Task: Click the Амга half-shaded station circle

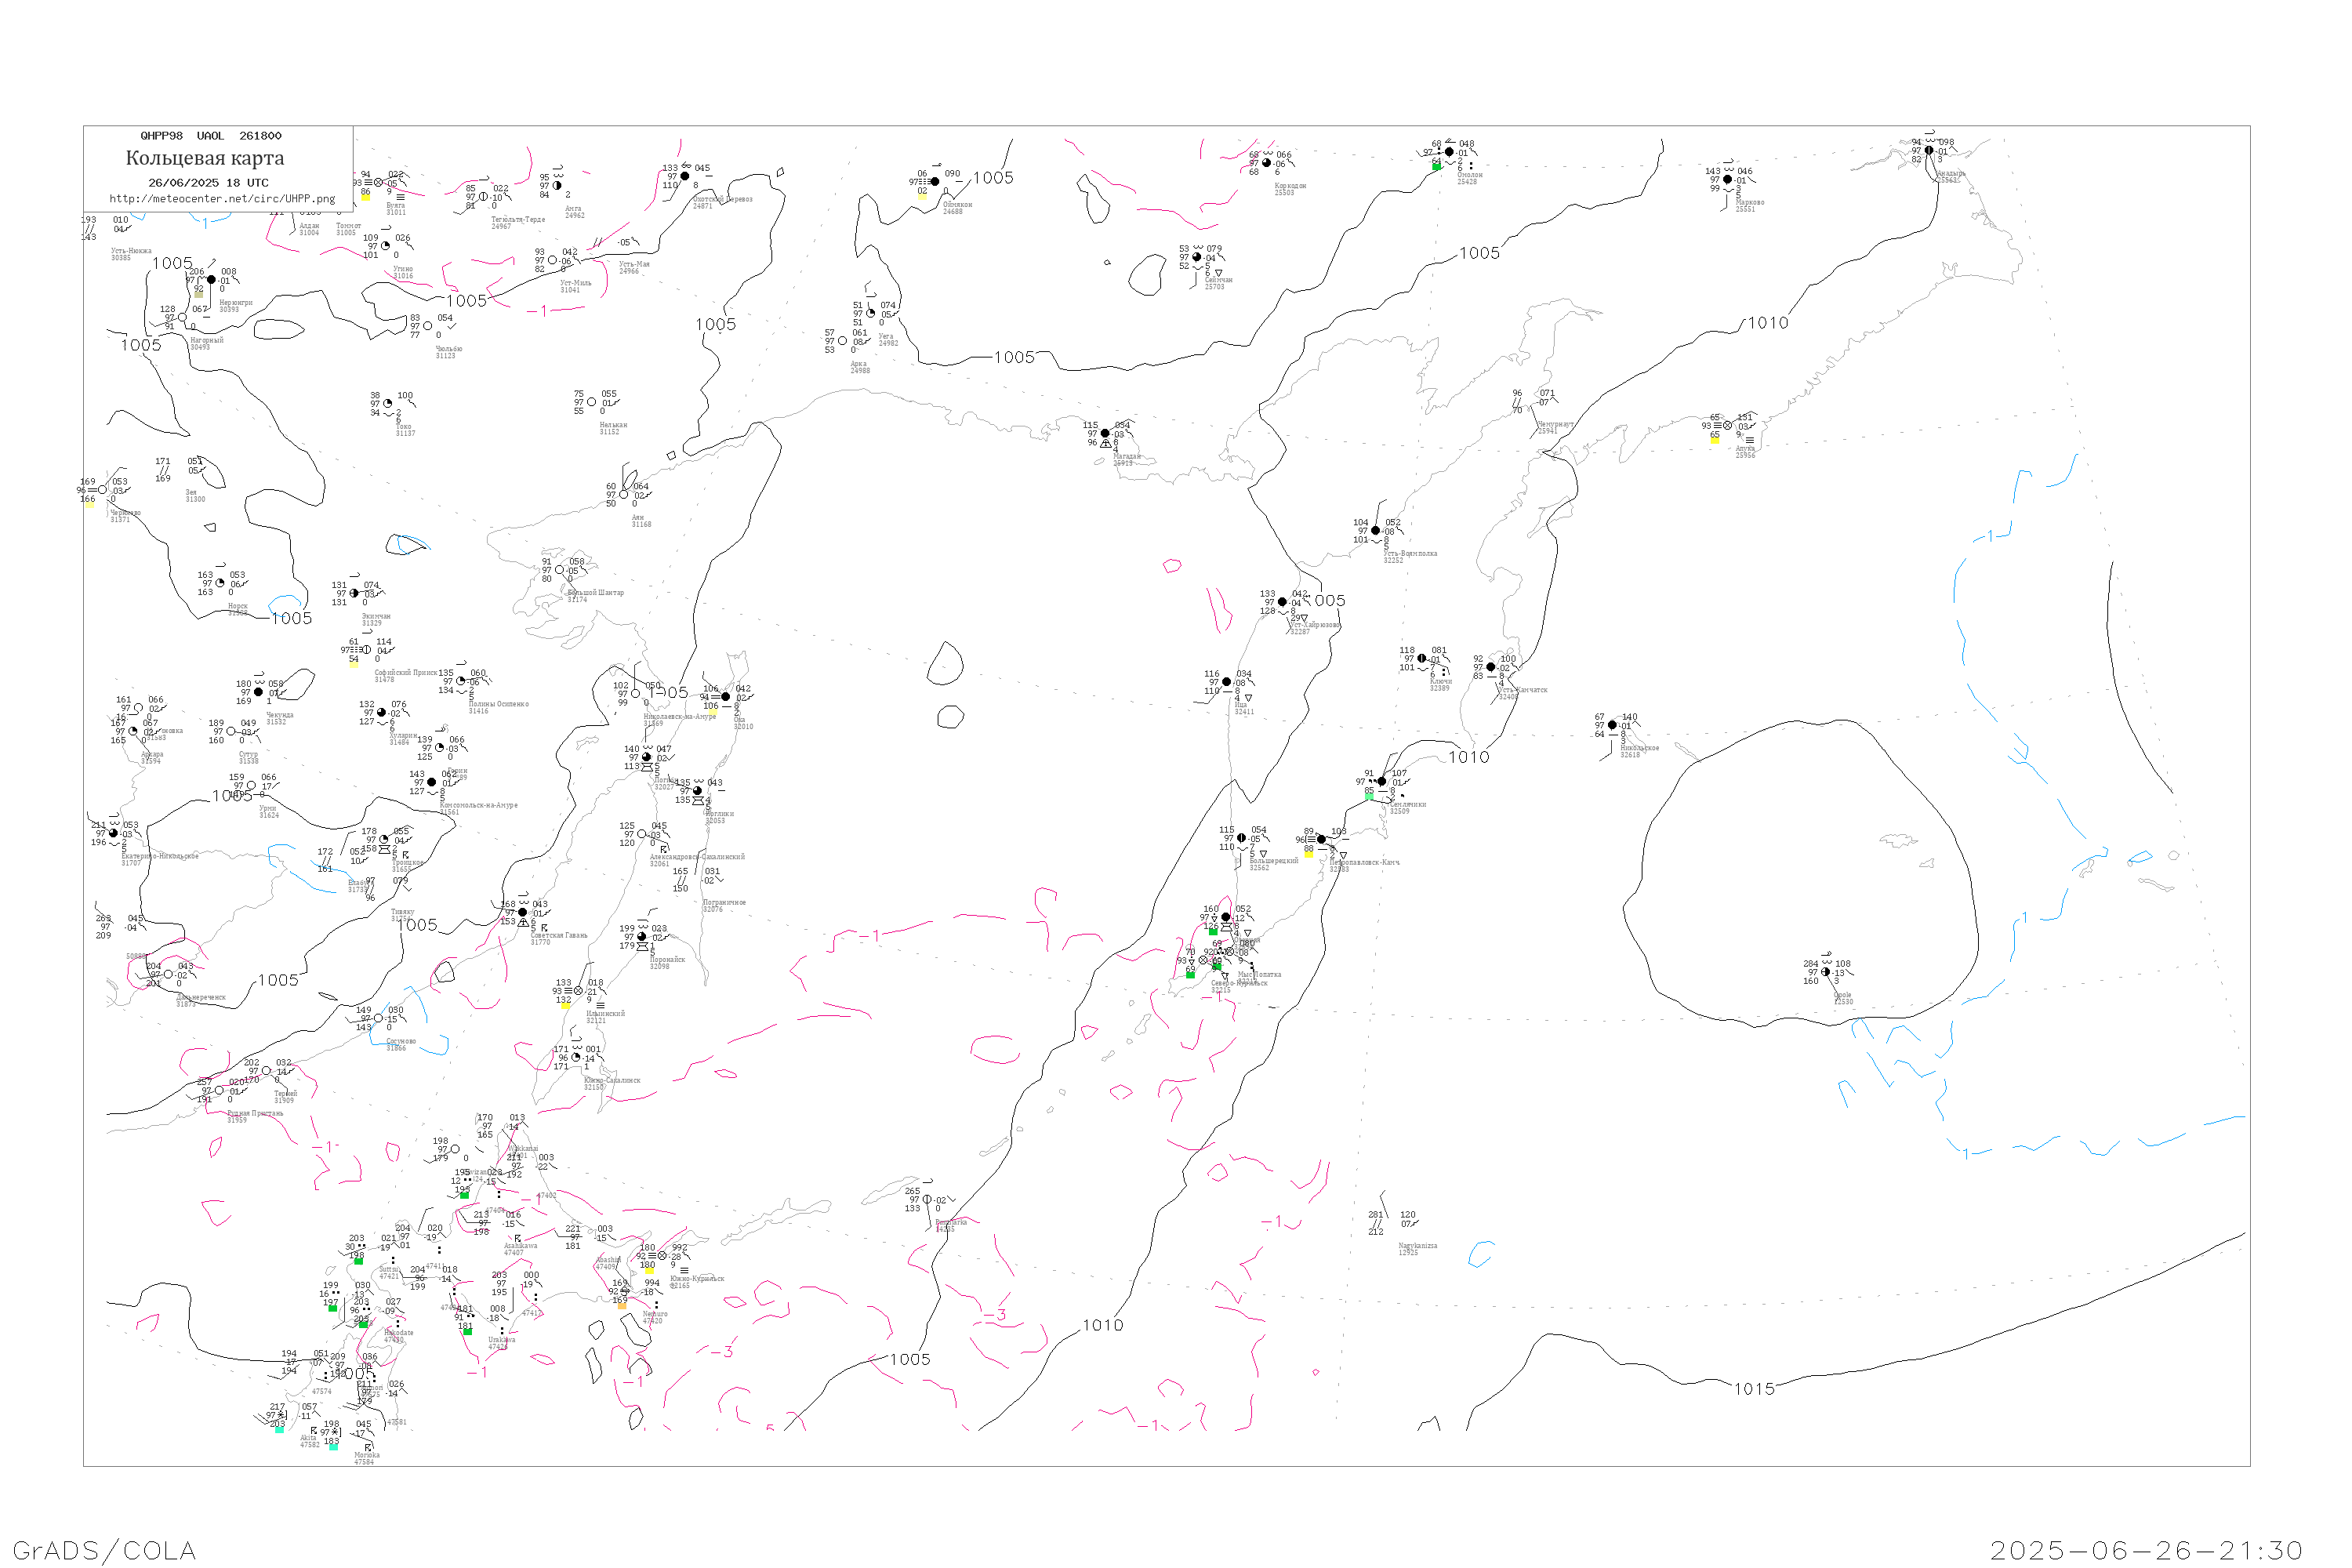Action: coord(557,185)
